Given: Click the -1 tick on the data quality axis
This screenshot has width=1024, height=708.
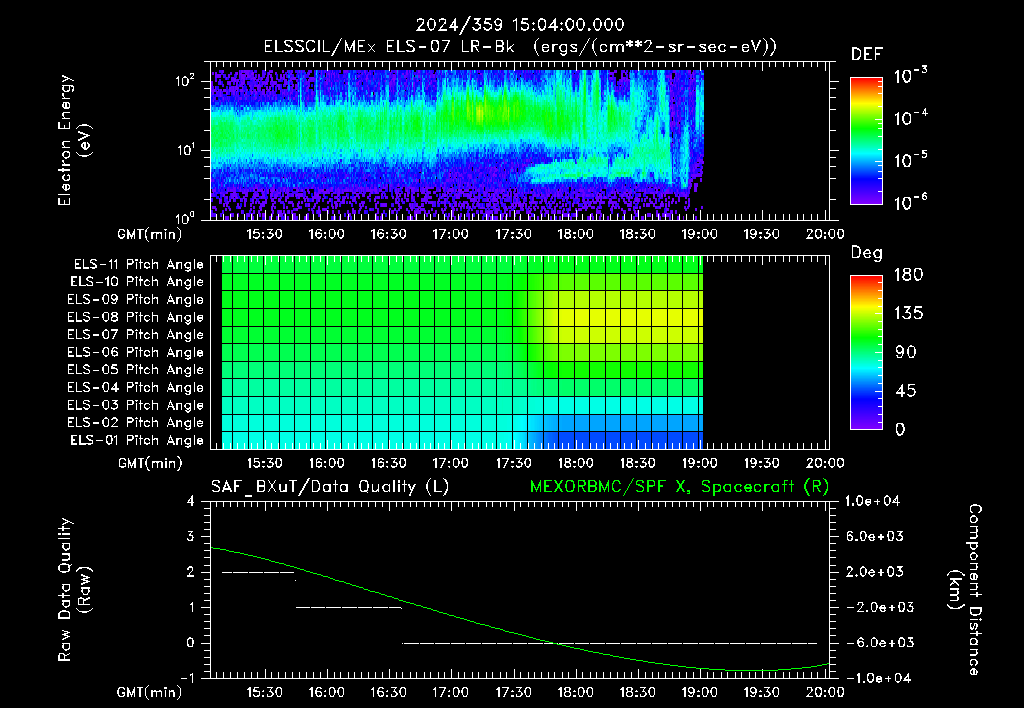Looking at the screenshot, I should pos(187,678).
